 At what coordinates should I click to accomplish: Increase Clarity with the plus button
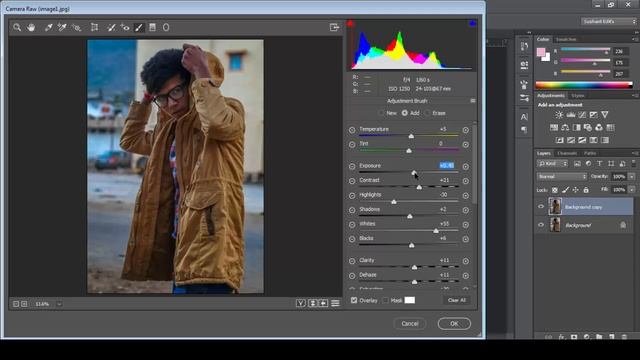tap(466, 261)
